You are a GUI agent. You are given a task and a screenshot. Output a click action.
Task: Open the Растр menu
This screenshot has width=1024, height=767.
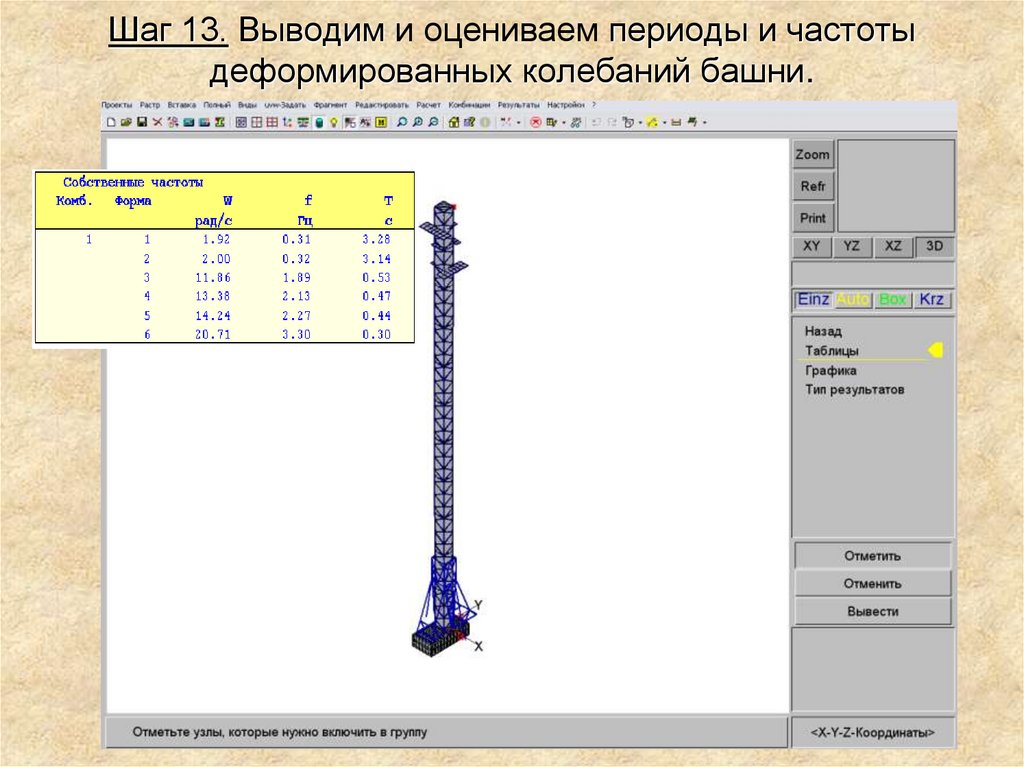[x=150, y=105]
